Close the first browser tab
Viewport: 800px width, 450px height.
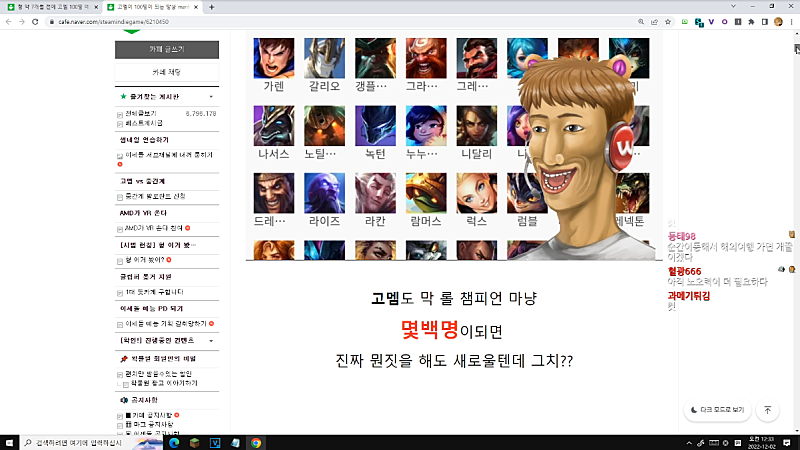pyautogui.click(x=95, y=7)
